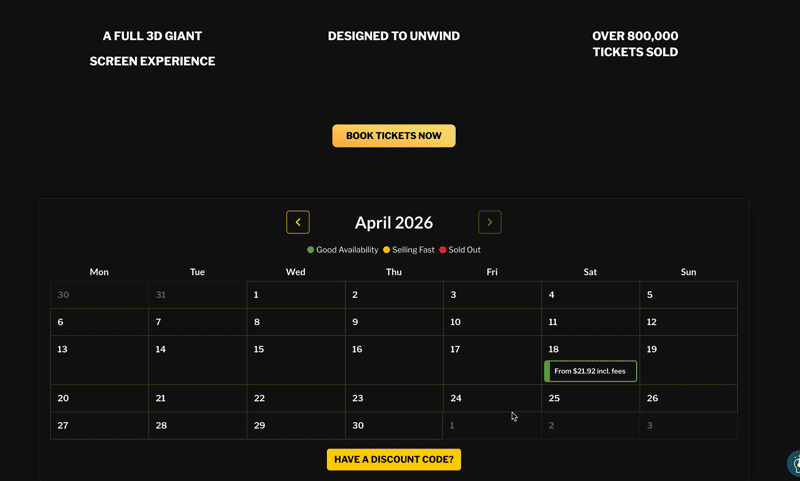Viewport: 800px width, 481px height.
Task: Click the April 2026 month heading
Action: [x=394, y=223]
